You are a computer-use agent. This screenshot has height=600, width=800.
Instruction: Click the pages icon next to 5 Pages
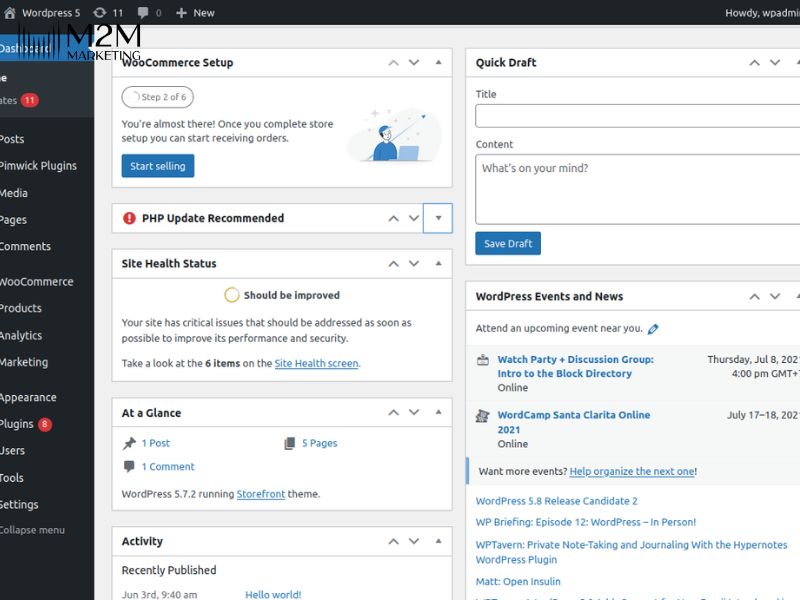(289, 443)
